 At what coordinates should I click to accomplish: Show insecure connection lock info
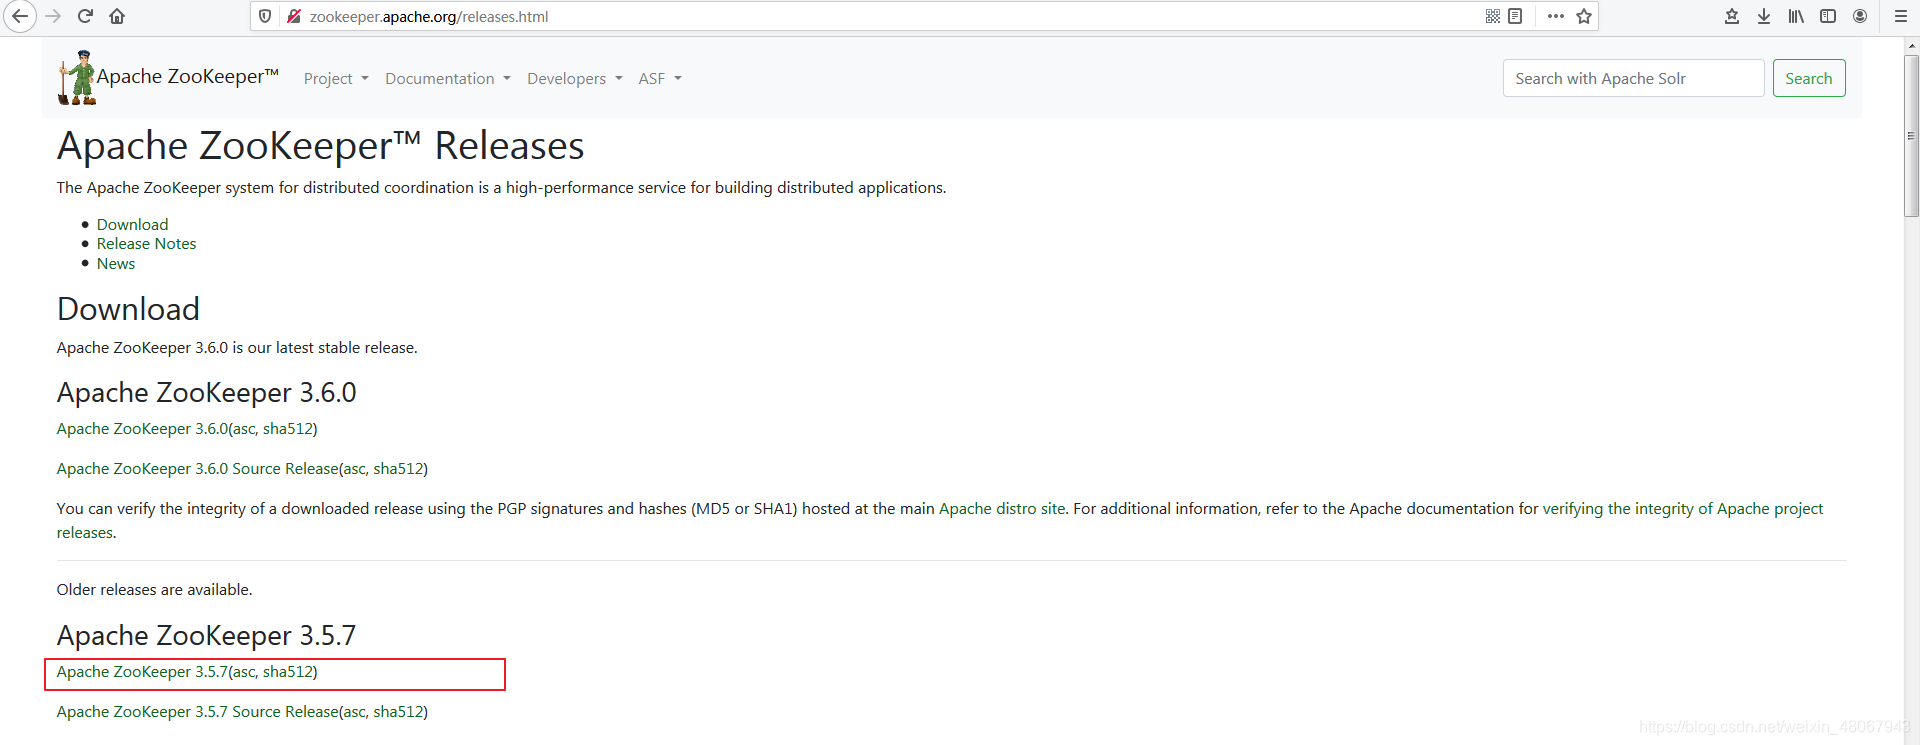pyautogui.click(x=294, y=16)
